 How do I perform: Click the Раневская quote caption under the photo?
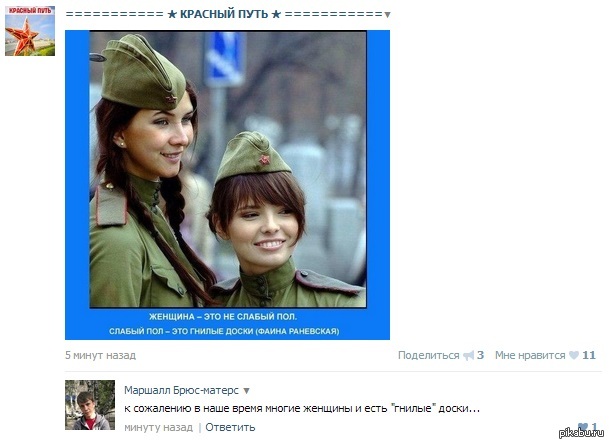point(224,324)
